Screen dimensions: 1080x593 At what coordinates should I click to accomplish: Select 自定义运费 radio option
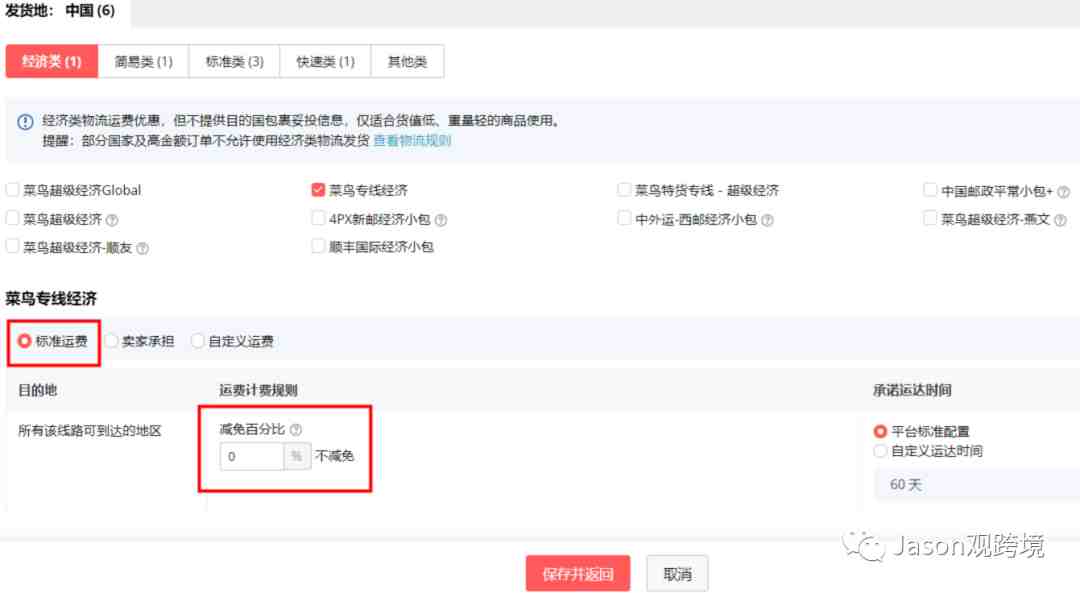pyautogui.click(x=198, y=341)
